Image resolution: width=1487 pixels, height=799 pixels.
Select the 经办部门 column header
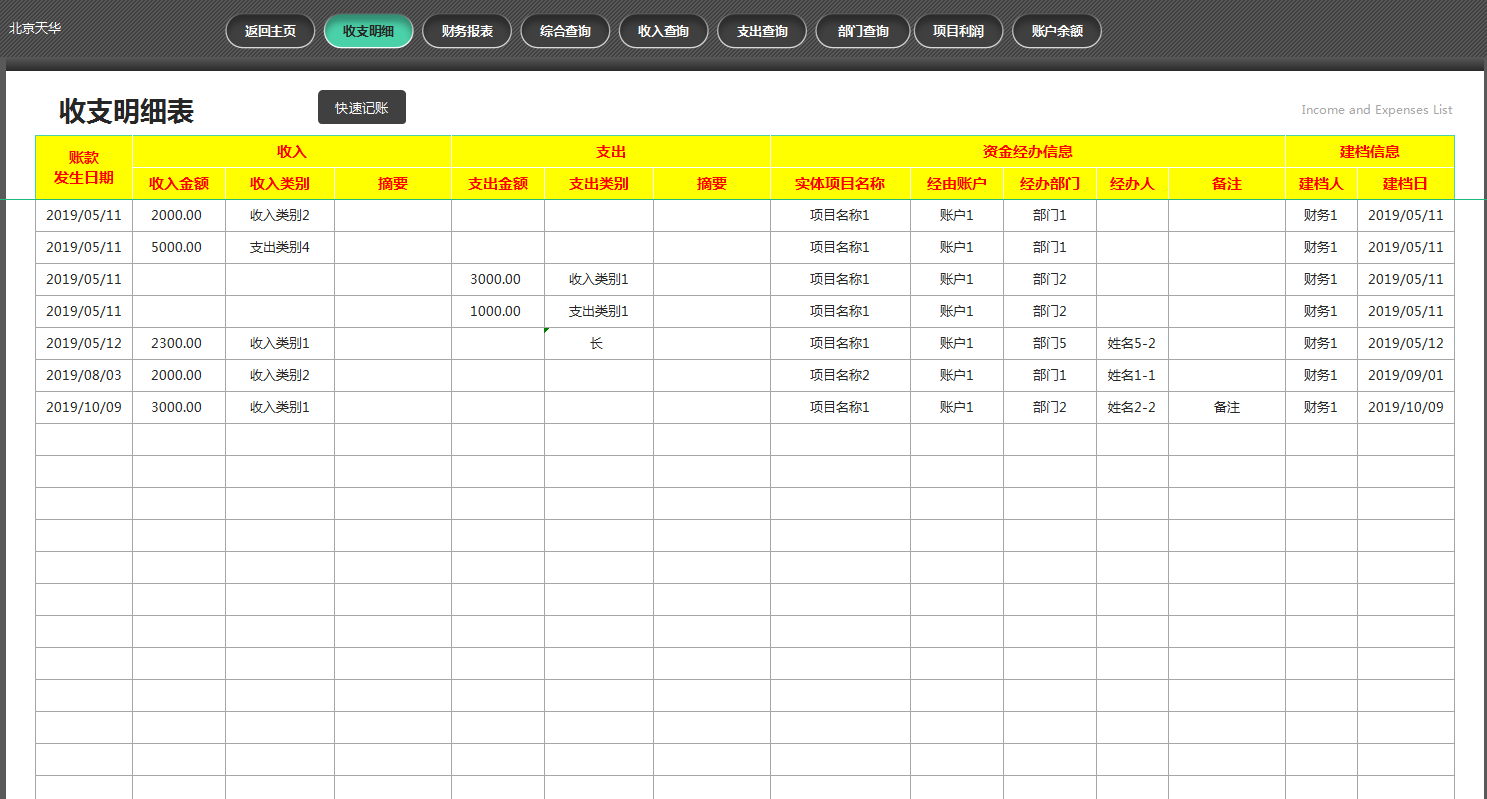click(1050, 184)
